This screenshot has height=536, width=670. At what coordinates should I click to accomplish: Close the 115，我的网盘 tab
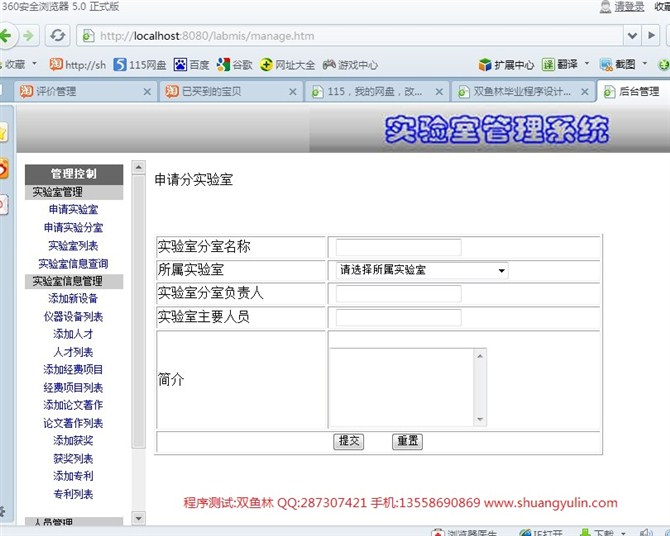point(439,91)
